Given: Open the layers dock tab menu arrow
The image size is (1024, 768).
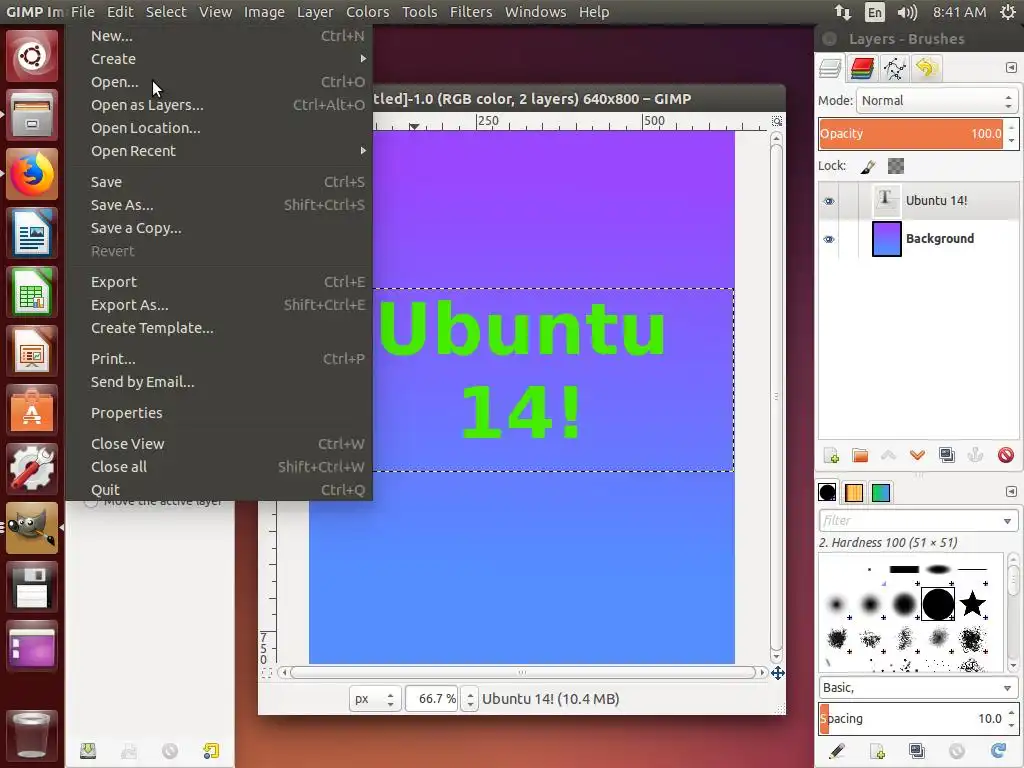Looking at the screenshot, I should click(x=1011, y=67).
